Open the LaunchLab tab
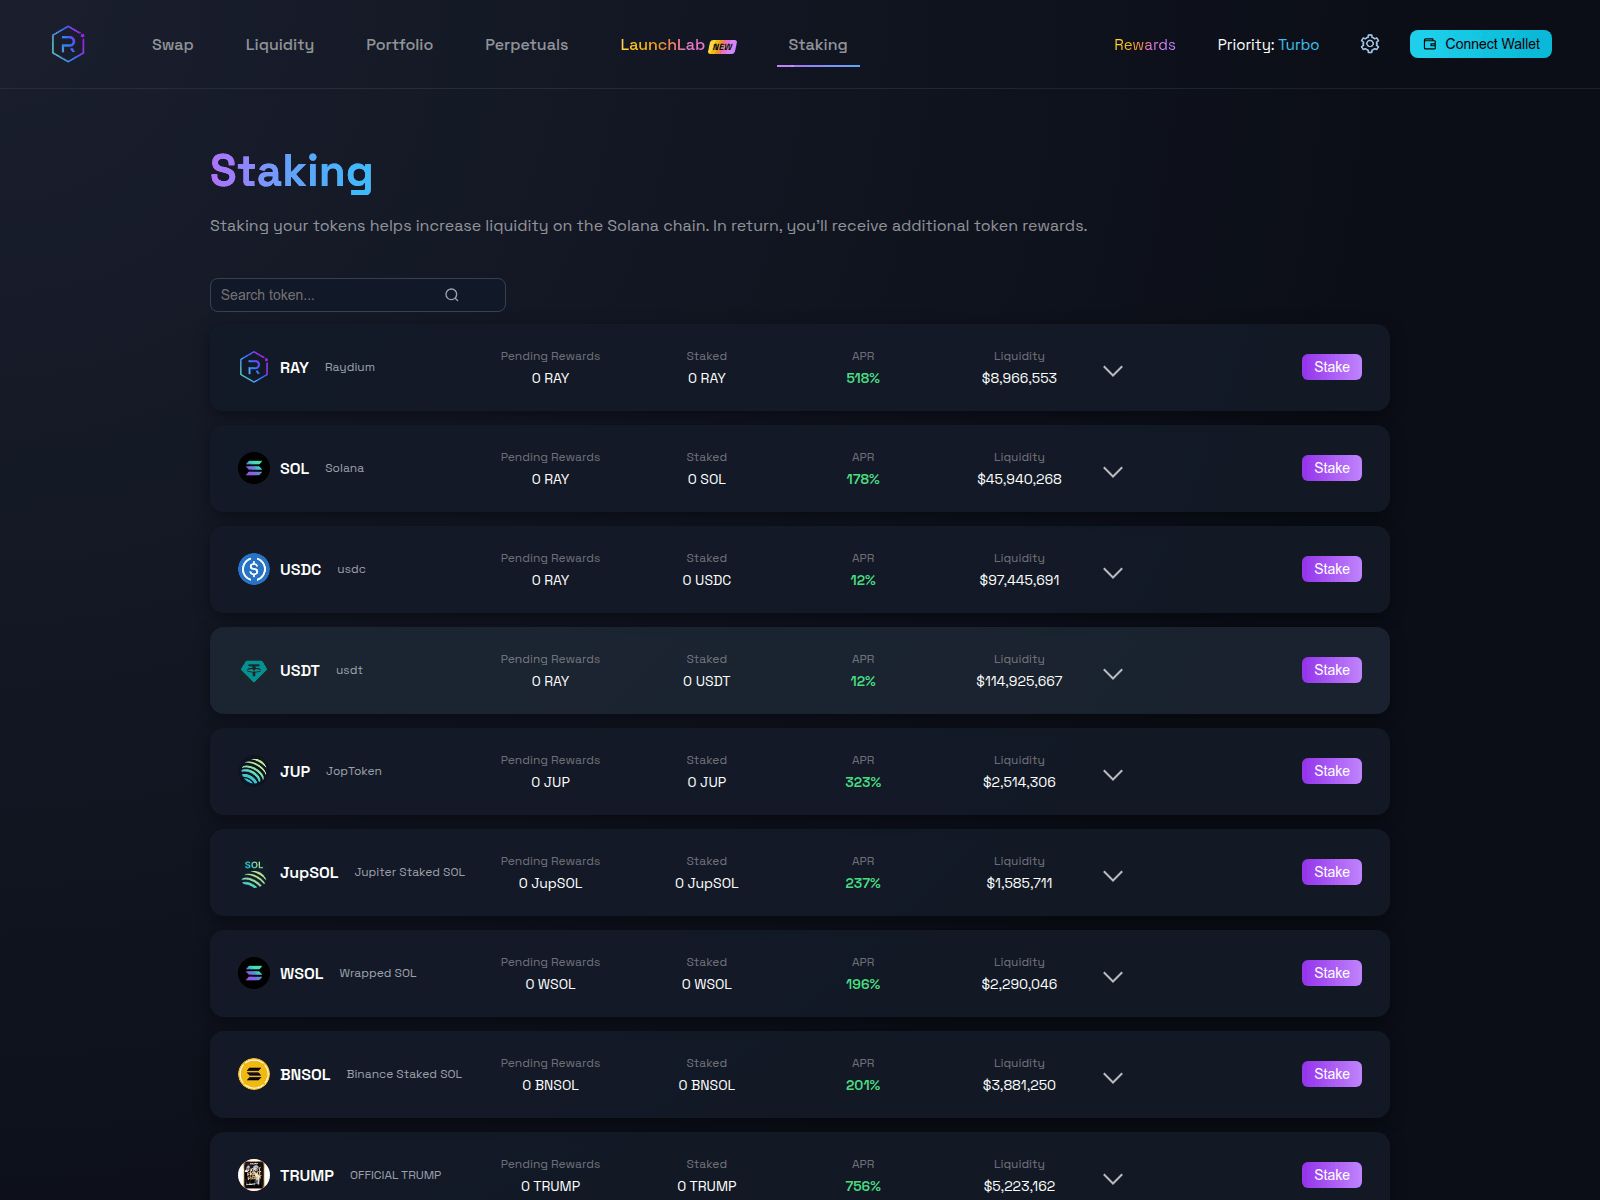This screenshot has height=1200, width=1600. click(662, 45)
